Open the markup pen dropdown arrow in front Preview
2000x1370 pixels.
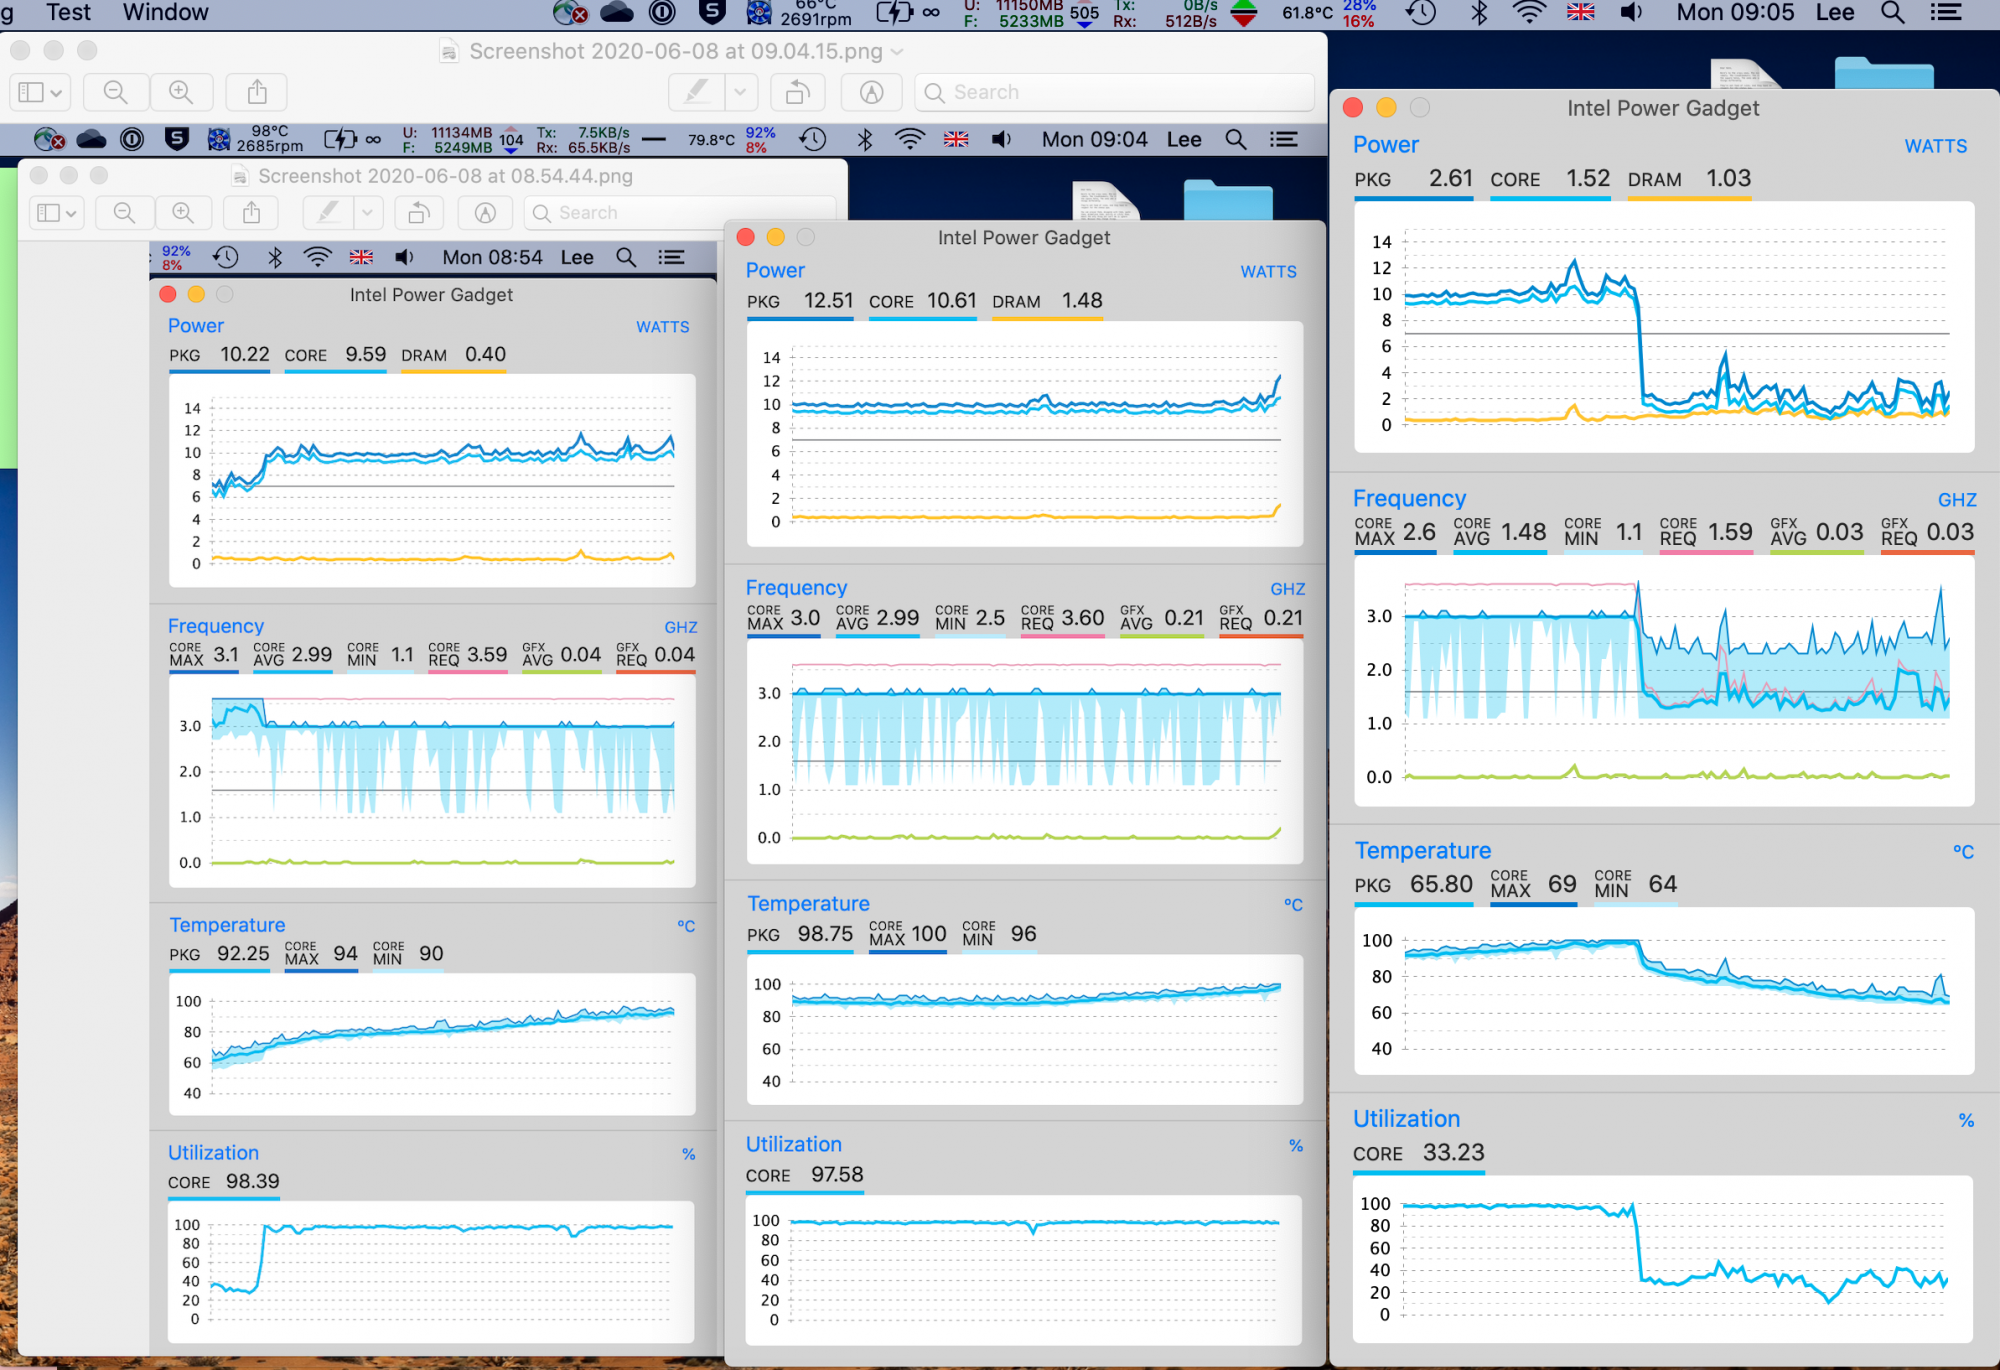pyautogui.click(x=740, y=92)
